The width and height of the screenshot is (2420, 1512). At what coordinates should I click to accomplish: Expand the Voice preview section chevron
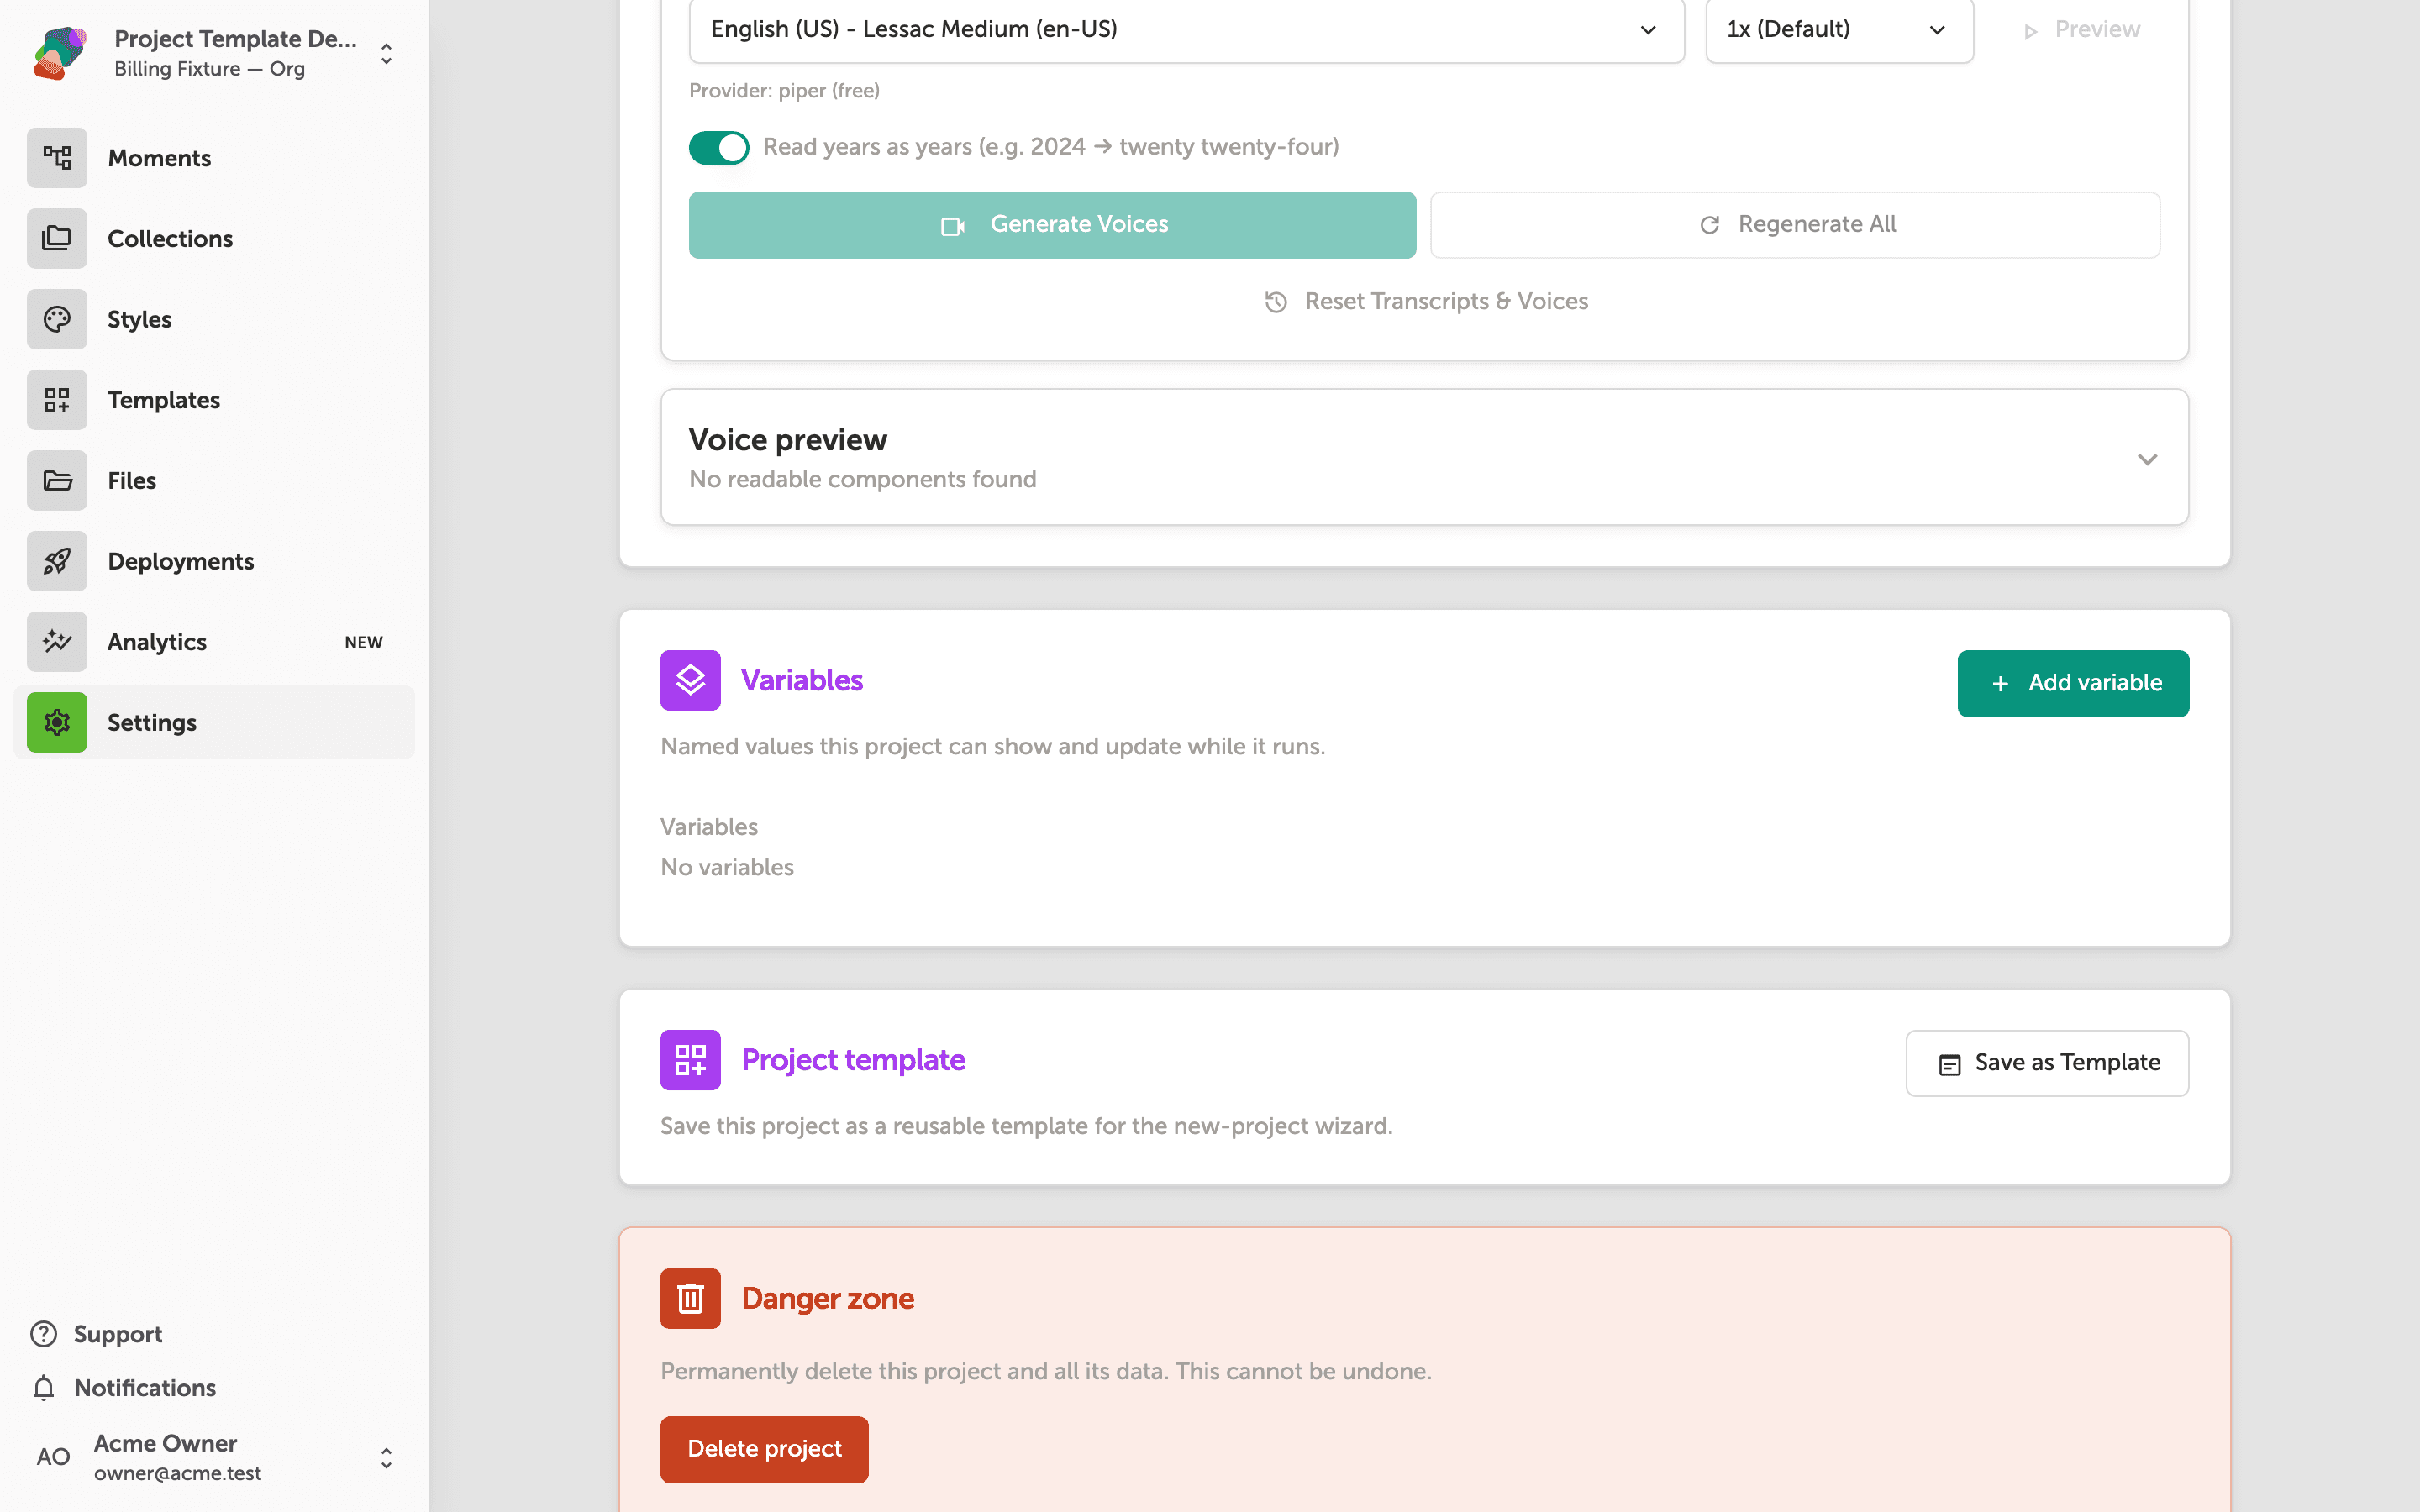2146,459
